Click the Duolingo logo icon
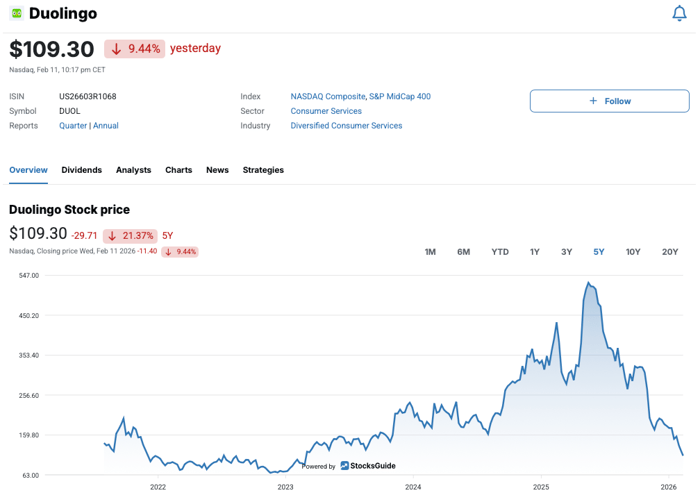 (x=16, y=14)
